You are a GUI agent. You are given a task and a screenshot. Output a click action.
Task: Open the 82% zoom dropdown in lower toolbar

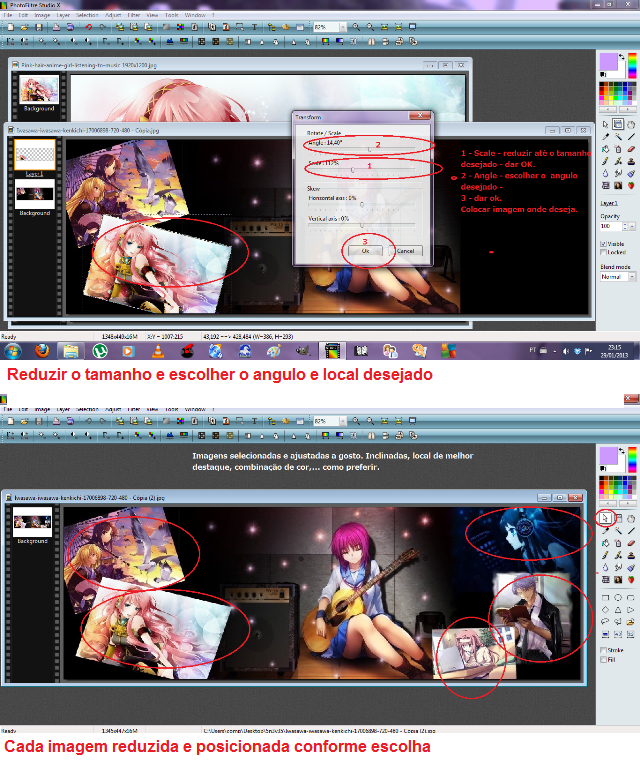[343, 421]
